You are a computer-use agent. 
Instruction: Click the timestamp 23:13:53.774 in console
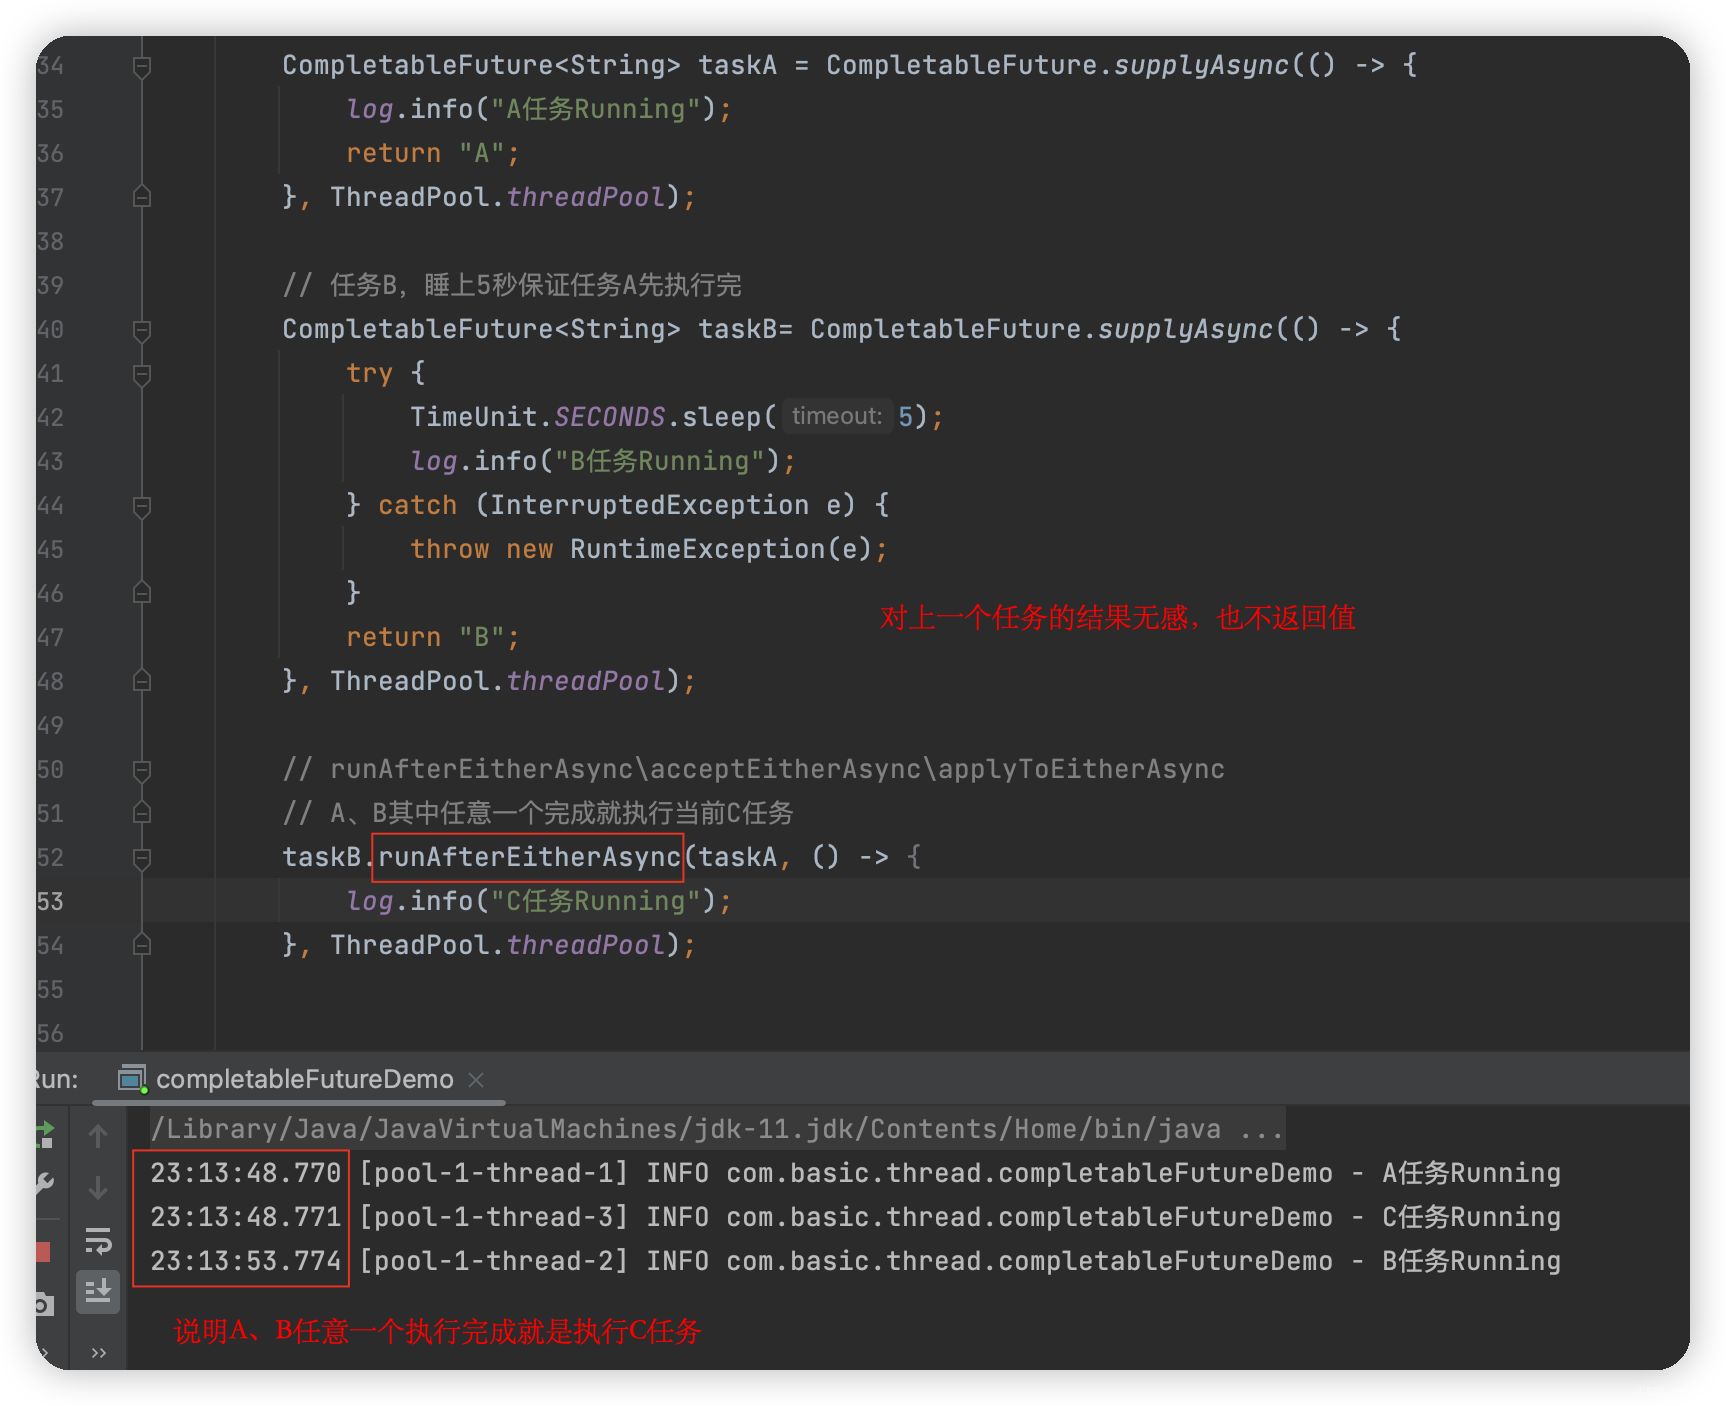tap(246, 1261)
